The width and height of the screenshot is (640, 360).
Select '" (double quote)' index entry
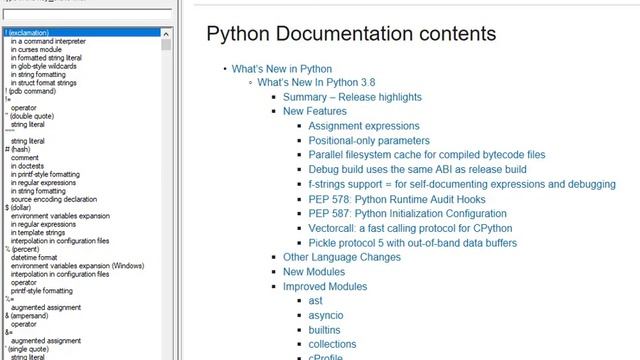[x=29, y=116]
